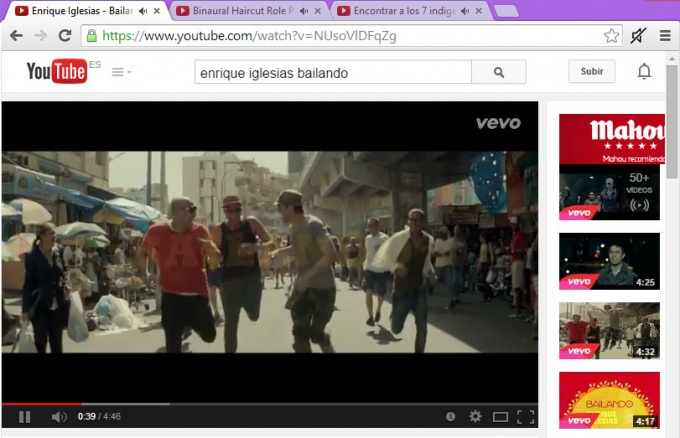Open the notifications bell

point(644,72)
